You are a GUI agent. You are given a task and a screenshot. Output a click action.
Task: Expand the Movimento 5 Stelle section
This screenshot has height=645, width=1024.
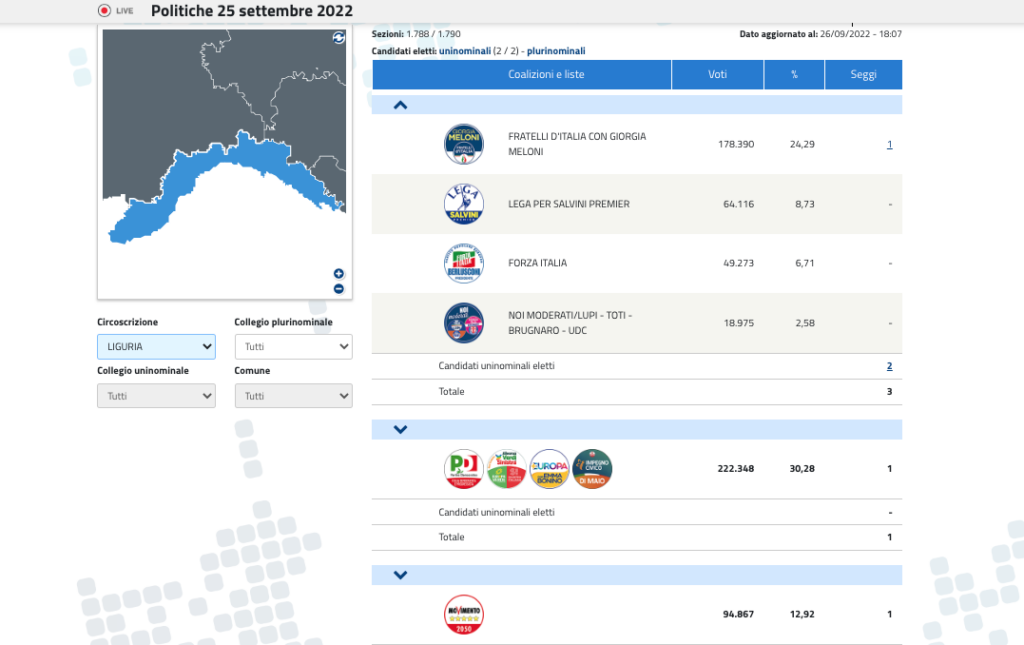[400, 575]
